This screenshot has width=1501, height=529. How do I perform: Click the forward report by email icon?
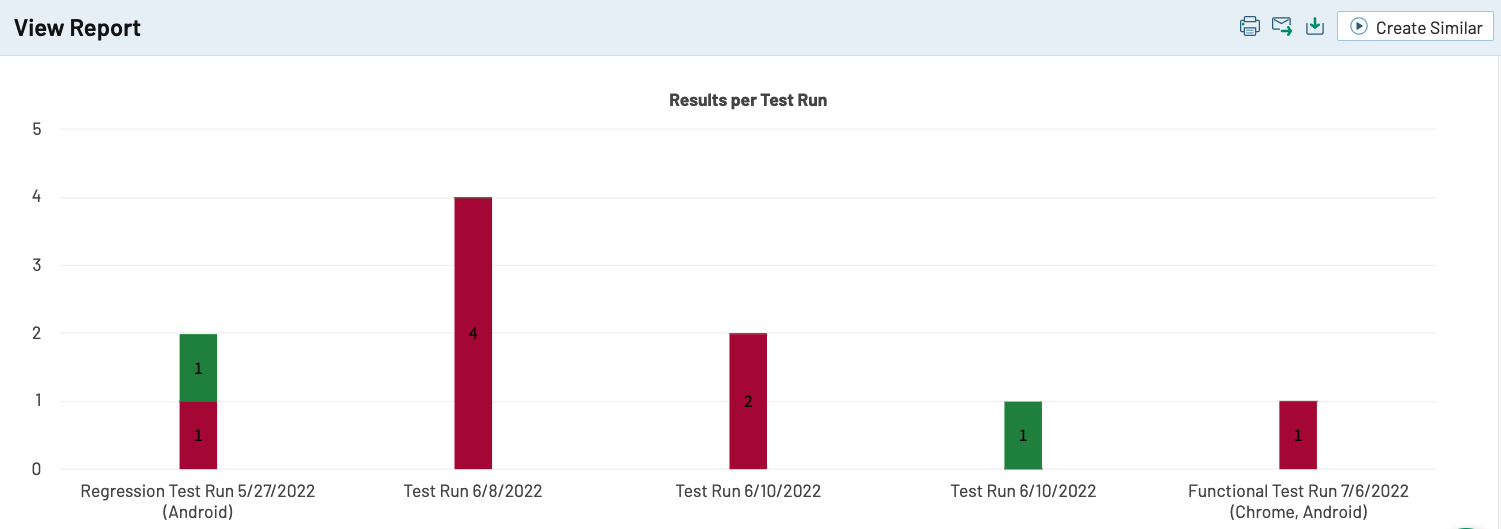1282,27
